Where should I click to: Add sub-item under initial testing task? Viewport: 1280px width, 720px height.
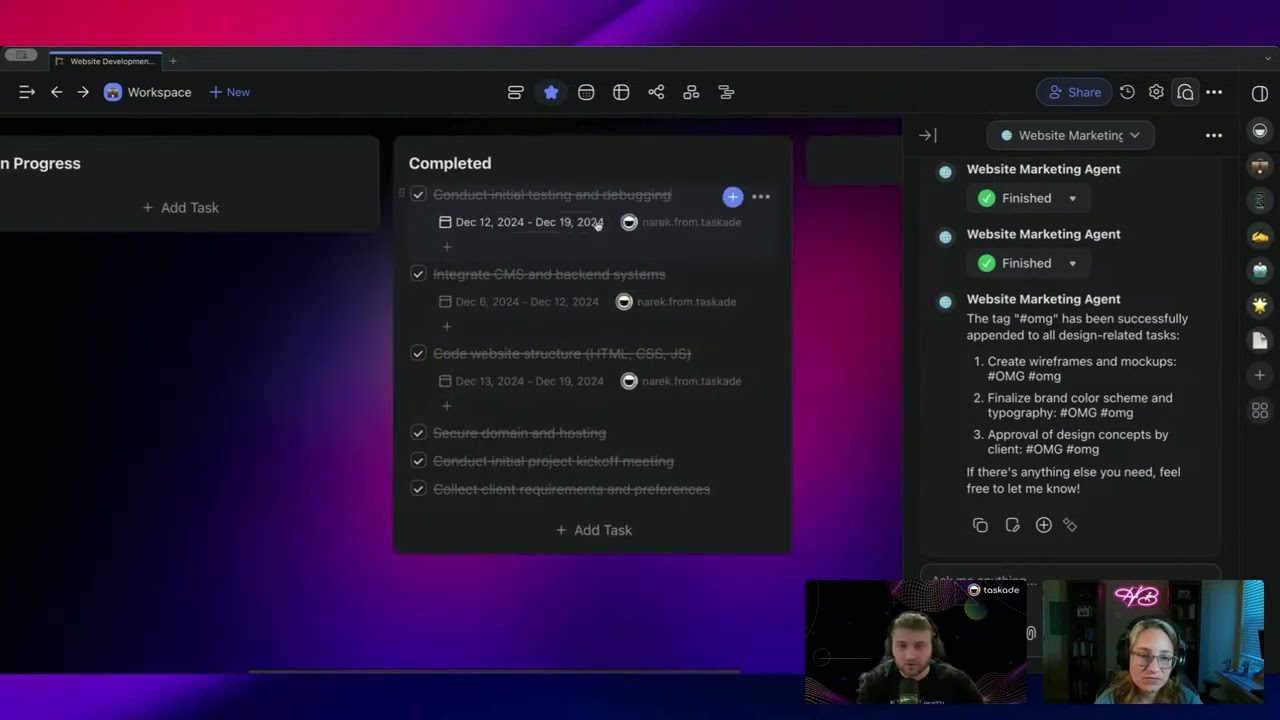coord(447,246)
